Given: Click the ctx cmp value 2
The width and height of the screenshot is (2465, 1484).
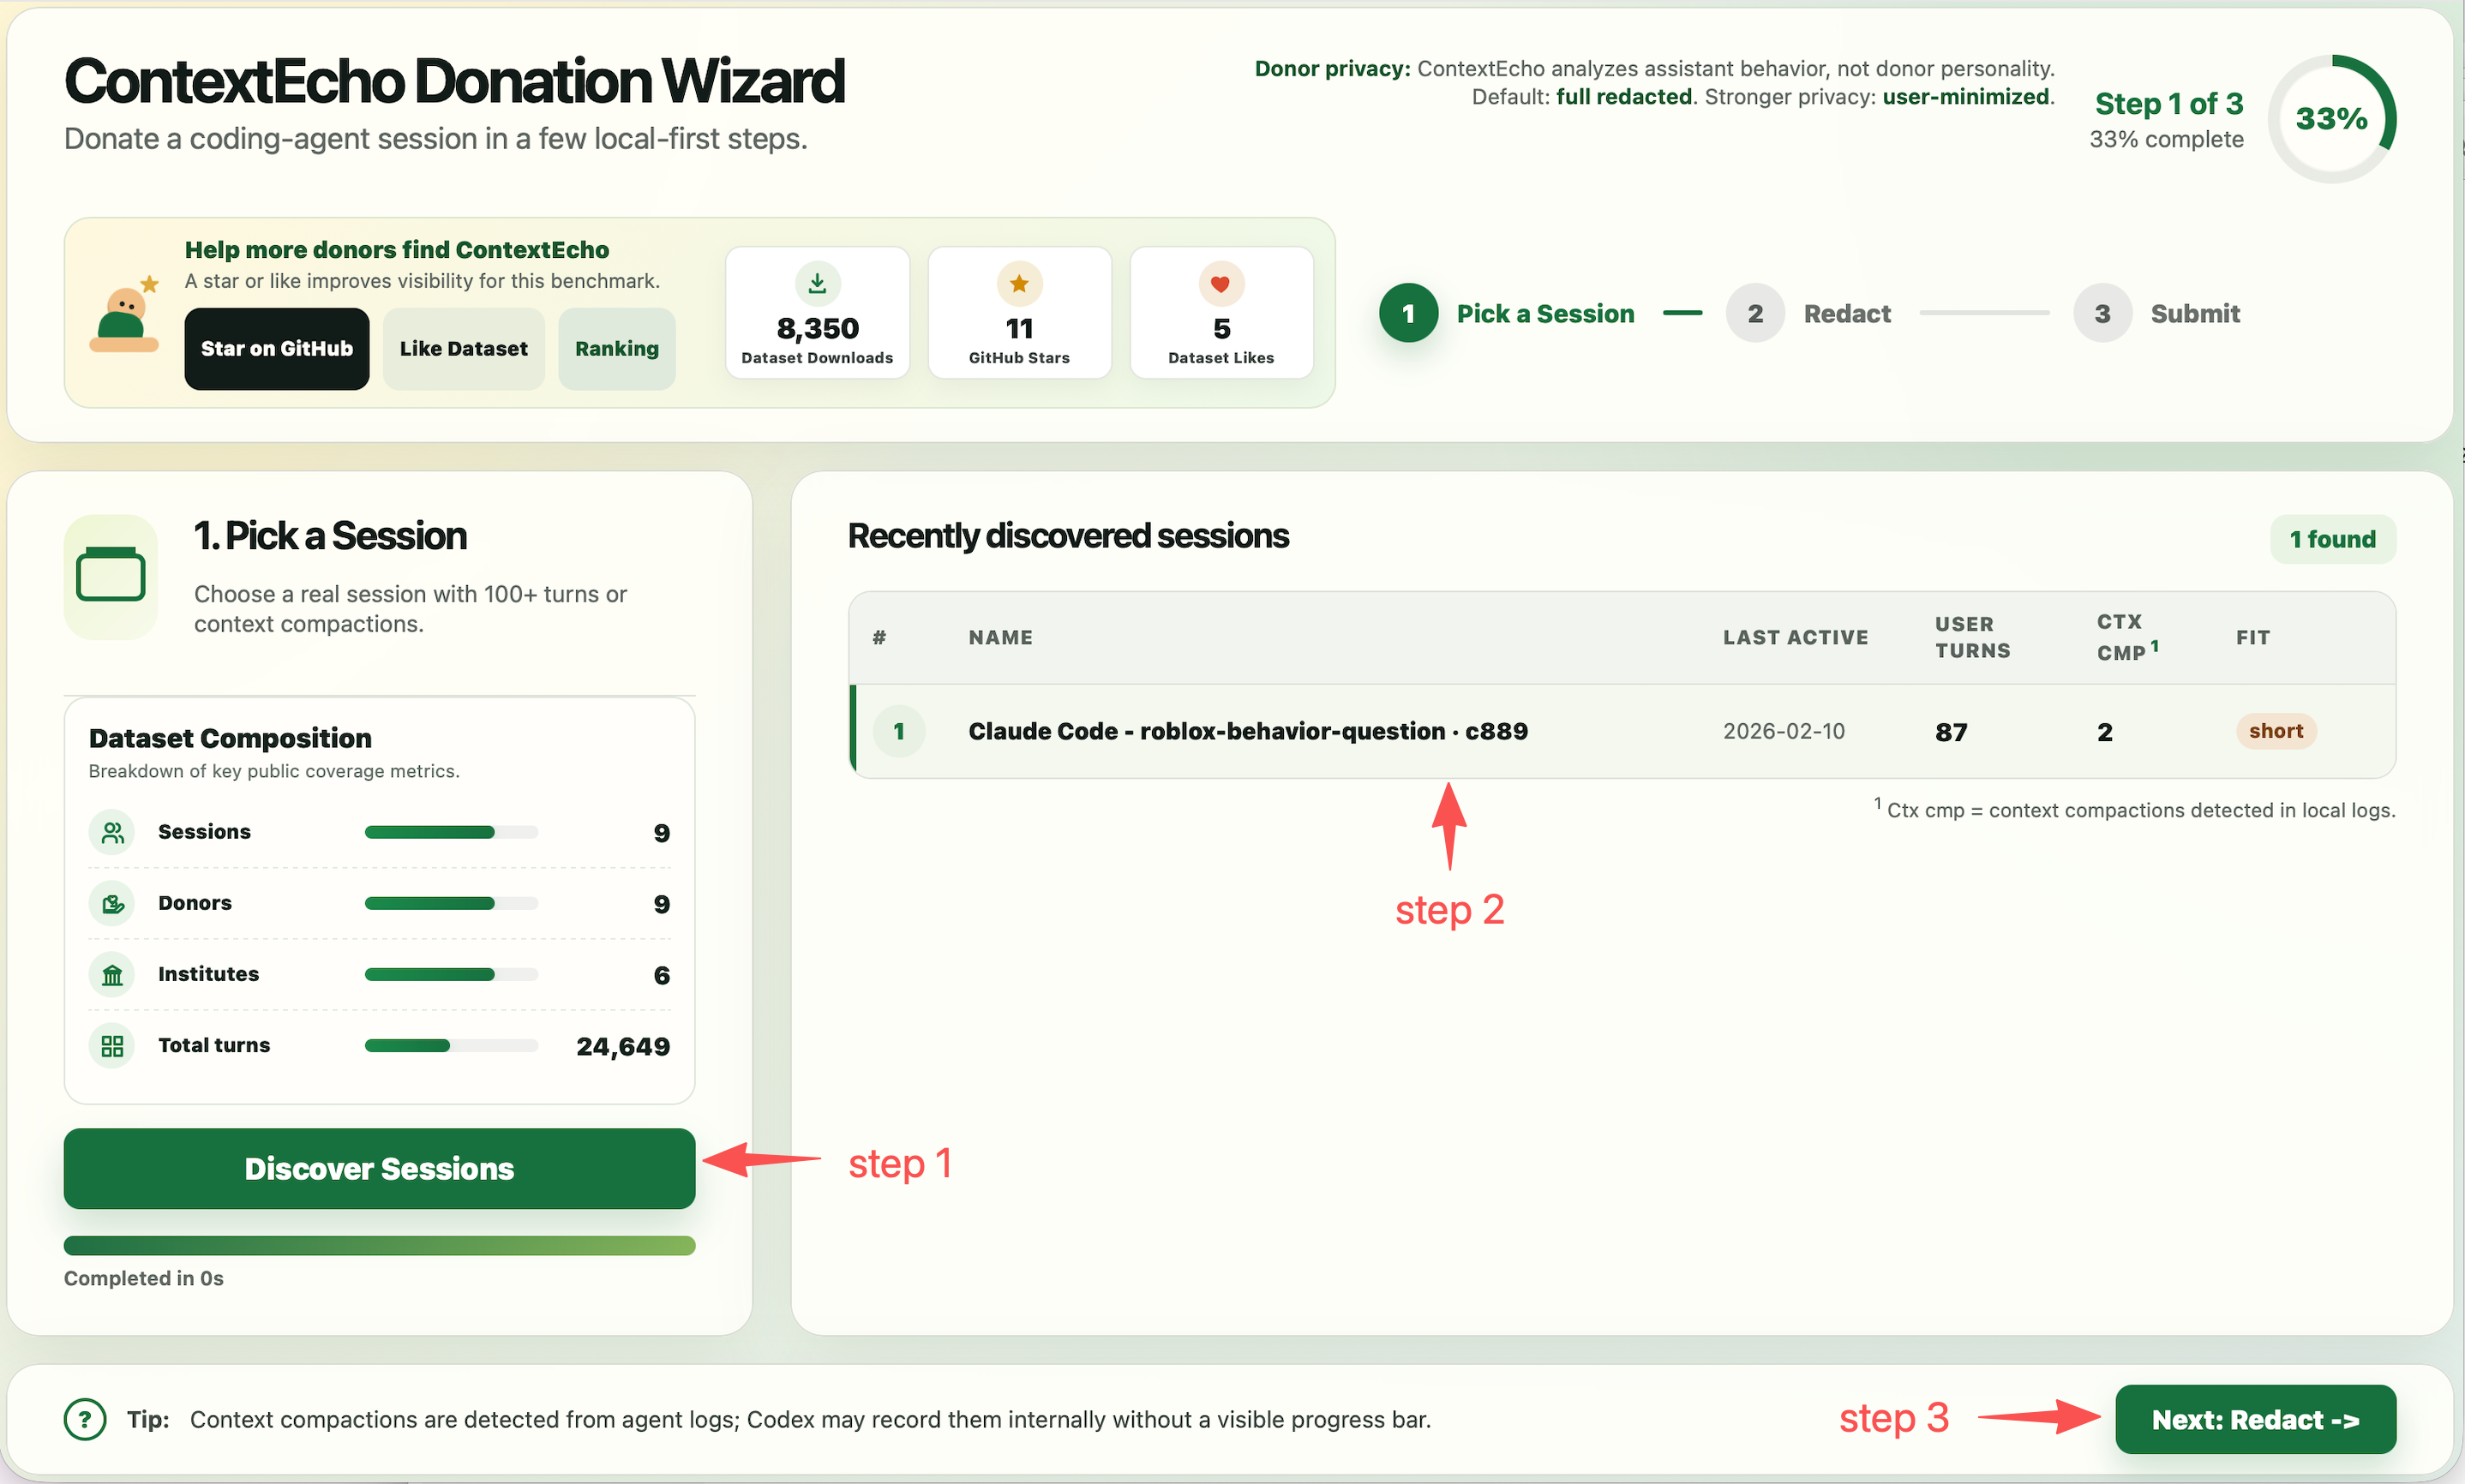Looking at the screenshot, I should point(2104,732).
